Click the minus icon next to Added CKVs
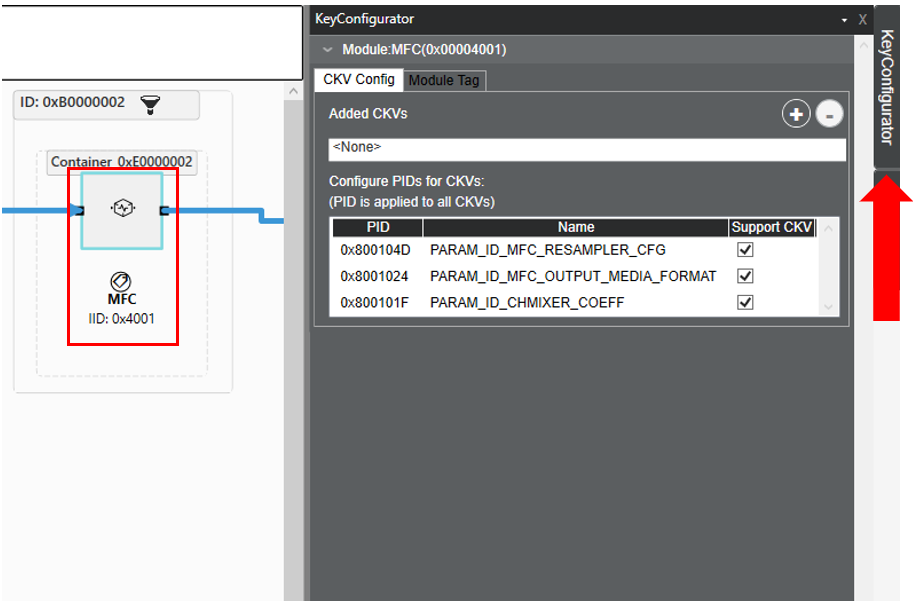The height and width of the screenshot is (601, 913). (829, 113)
